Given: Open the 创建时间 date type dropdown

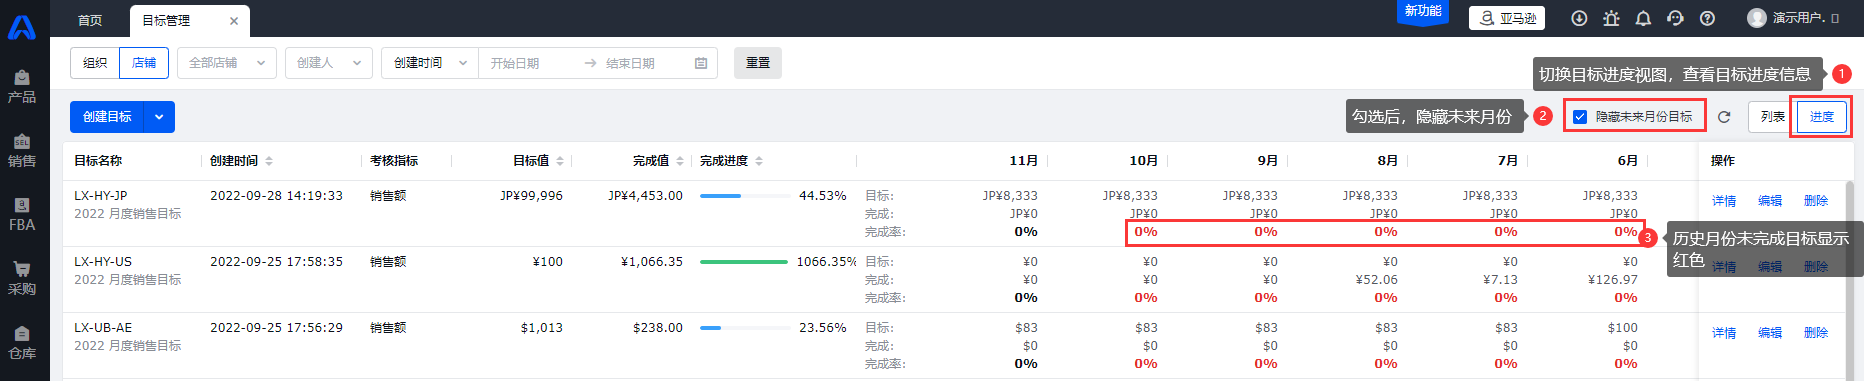Looking at the screenshot, I should [x=430, y=63].
